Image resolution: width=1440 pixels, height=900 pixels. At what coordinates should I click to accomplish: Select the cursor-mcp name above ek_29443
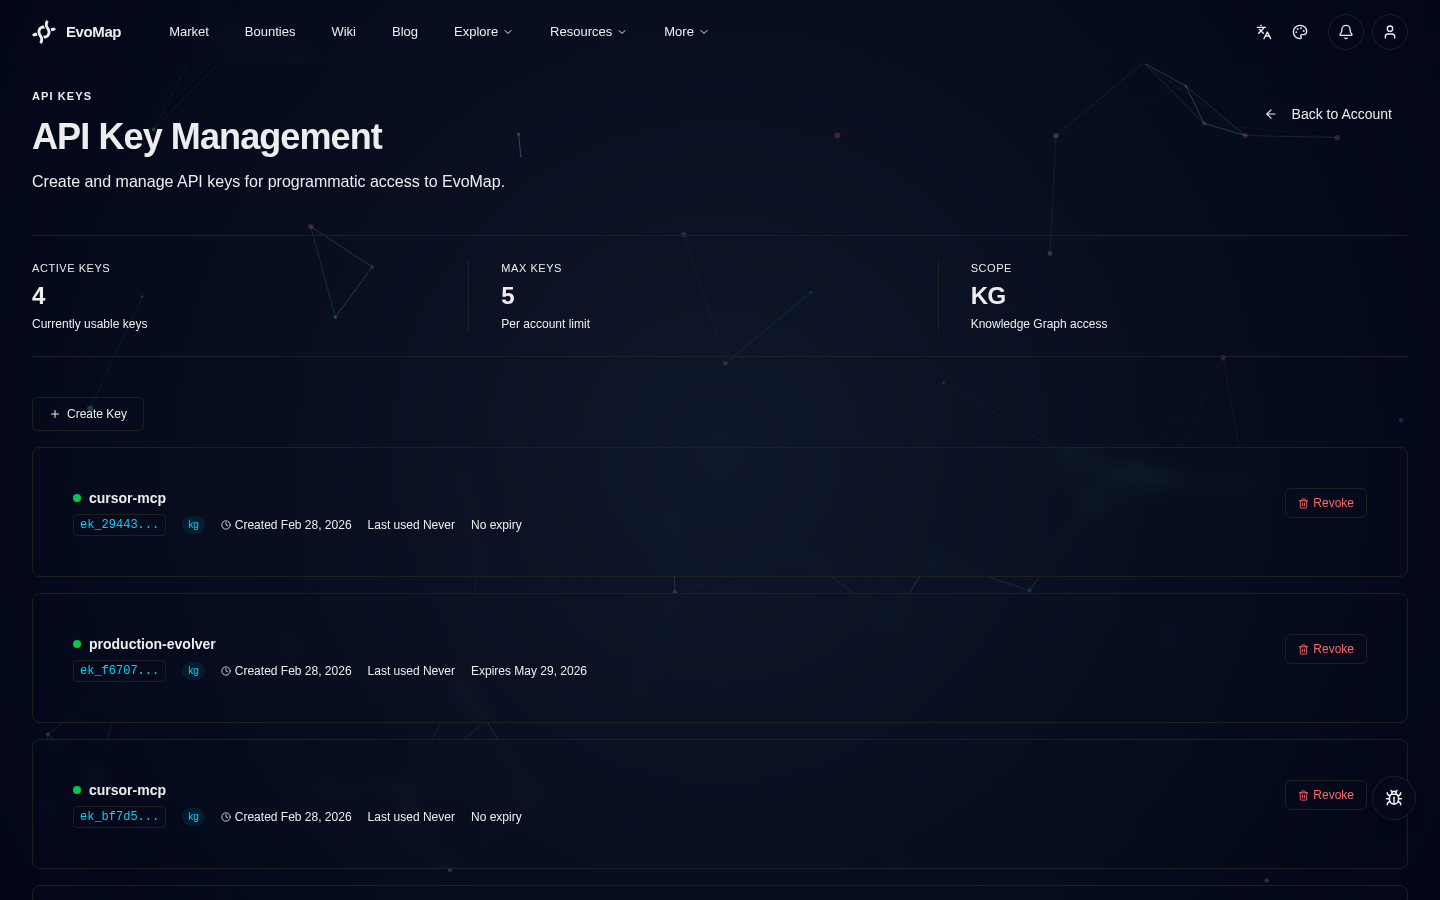[127, 498]
